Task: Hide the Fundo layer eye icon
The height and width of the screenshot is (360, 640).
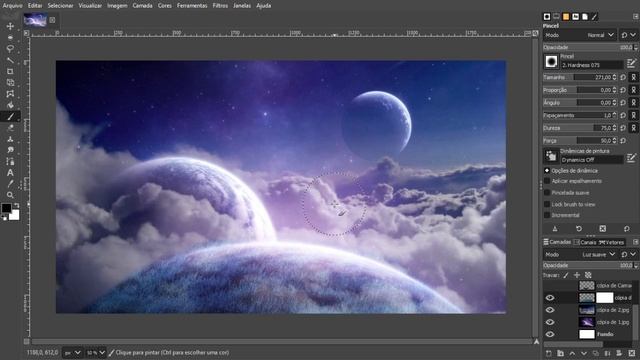Action: [x=550, y=334]
